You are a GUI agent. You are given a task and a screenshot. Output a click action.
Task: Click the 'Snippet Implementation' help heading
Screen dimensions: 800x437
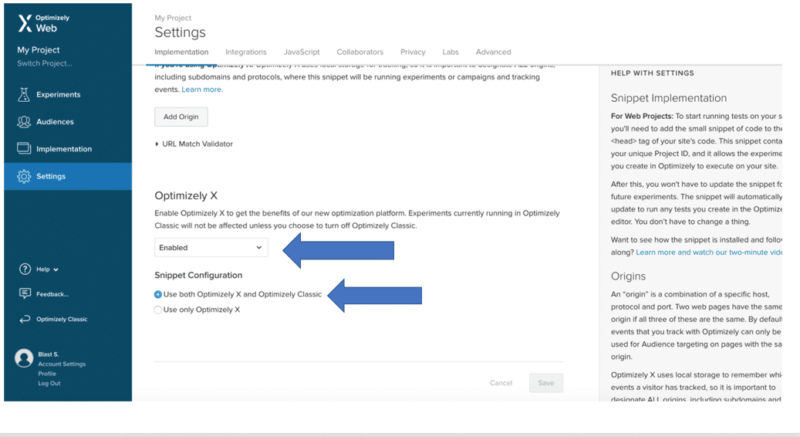pos(669,98)
